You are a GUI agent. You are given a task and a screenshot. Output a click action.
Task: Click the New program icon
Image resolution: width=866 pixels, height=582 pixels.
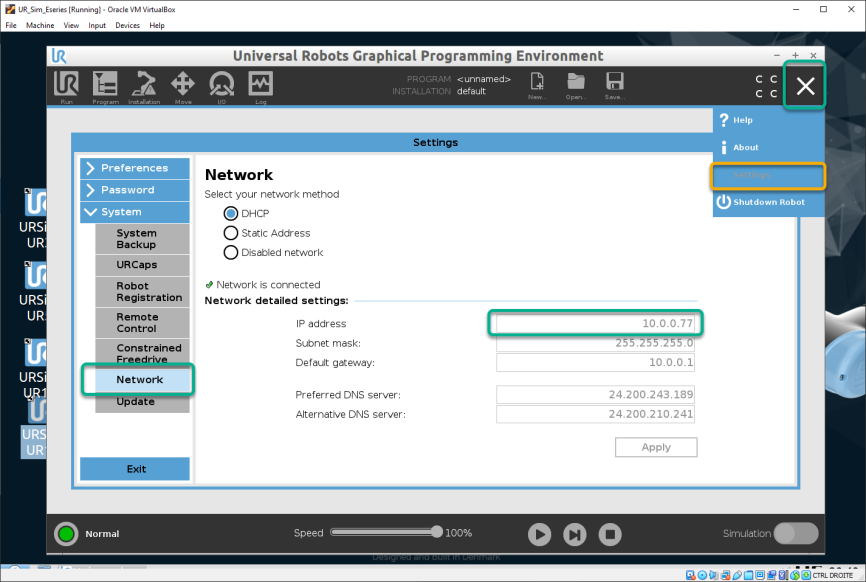537,86
